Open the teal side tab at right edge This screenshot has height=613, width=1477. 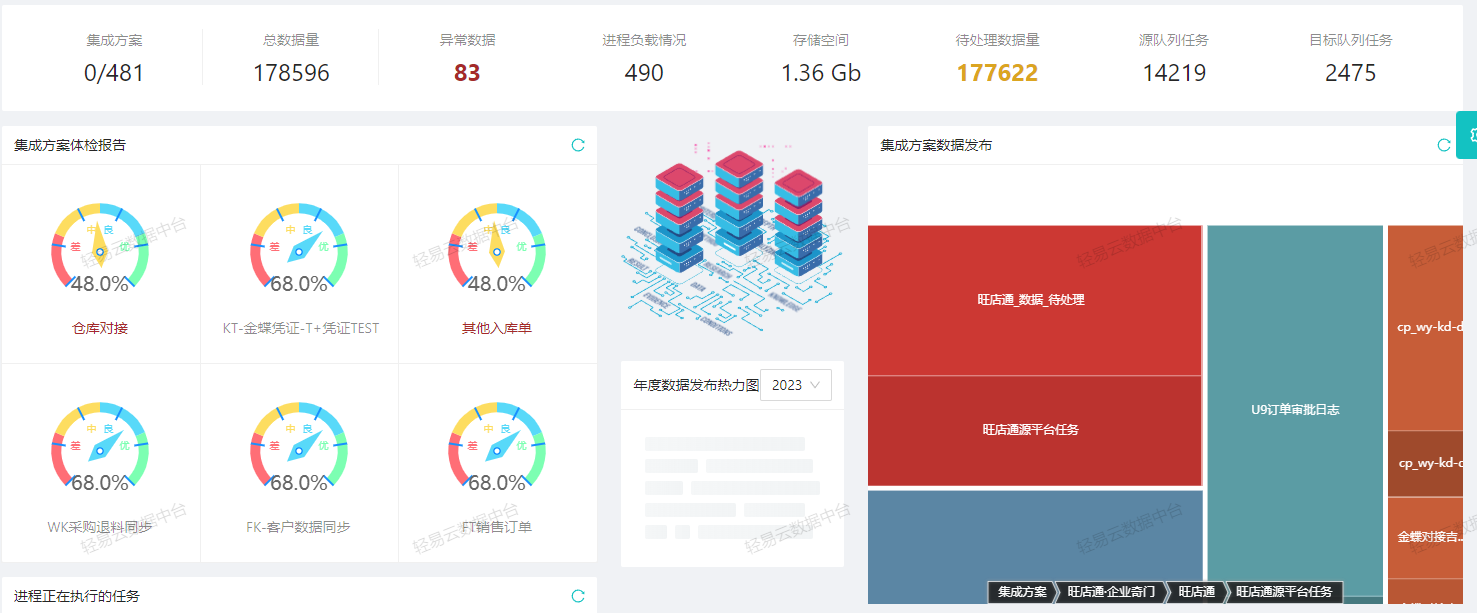(1468, 135)
